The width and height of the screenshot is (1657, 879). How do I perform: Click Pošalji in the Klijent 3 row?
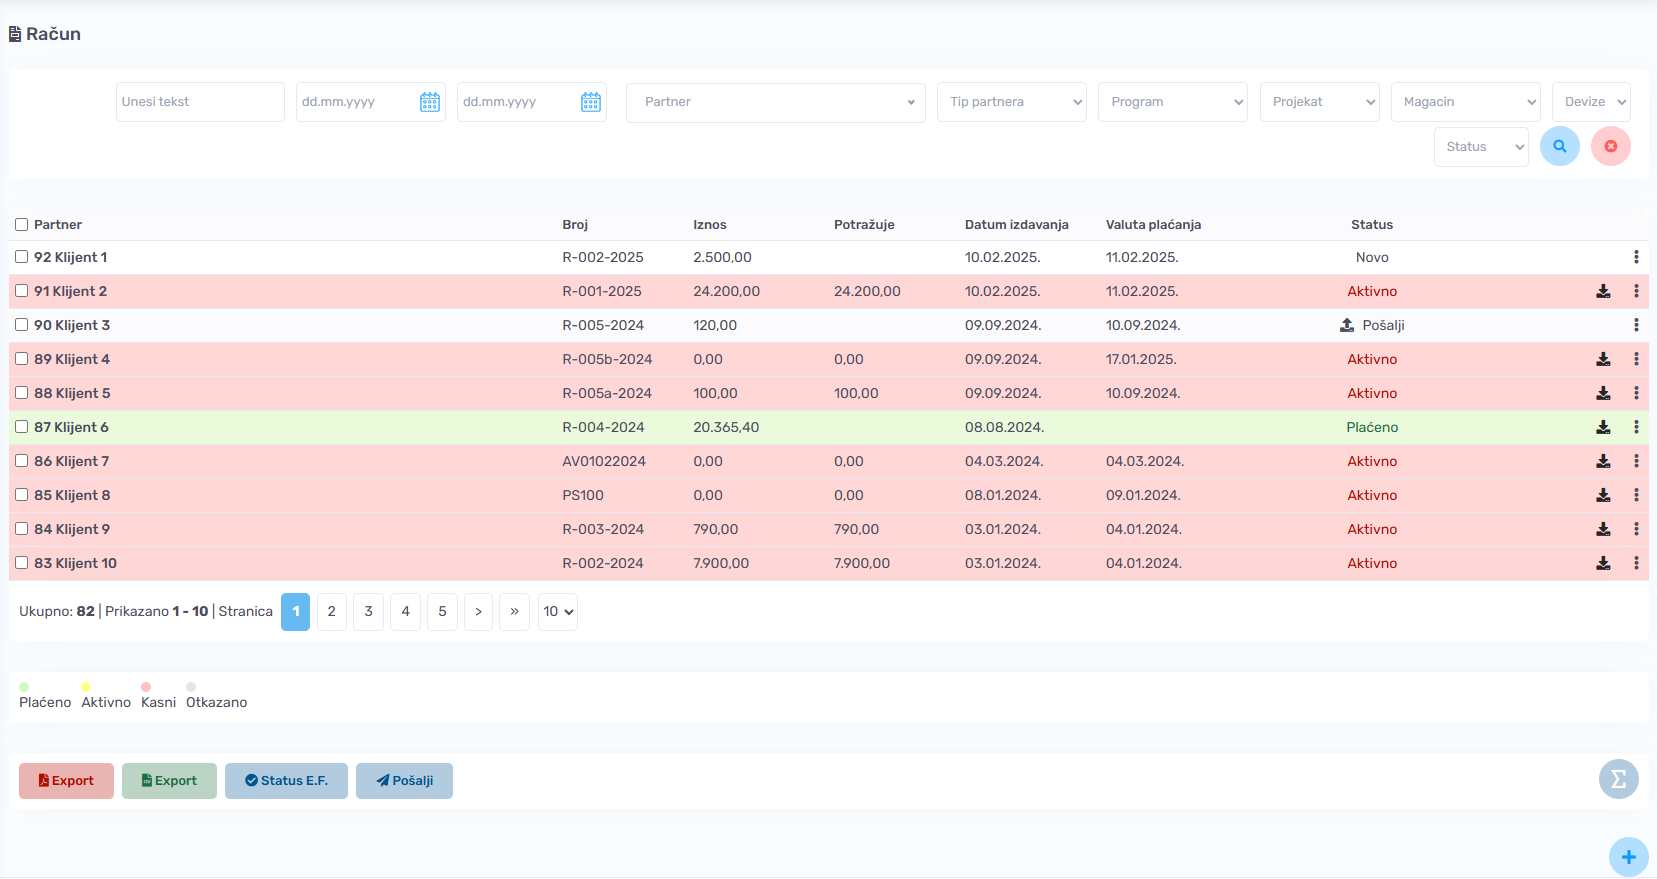[1372, 325]
